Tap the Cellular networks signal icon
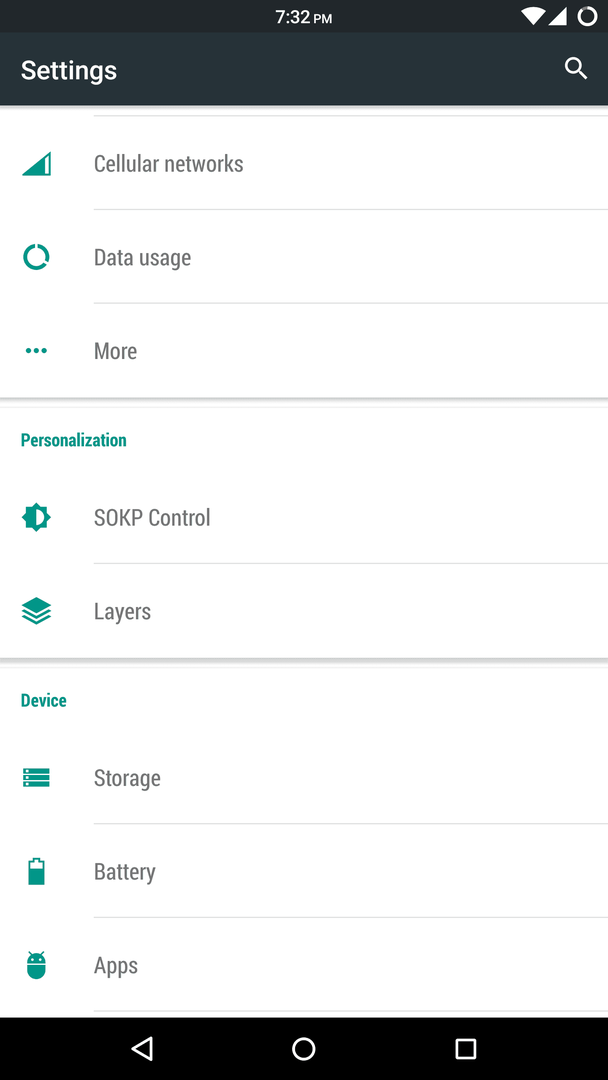608x1080 pixels. point(36,164)
